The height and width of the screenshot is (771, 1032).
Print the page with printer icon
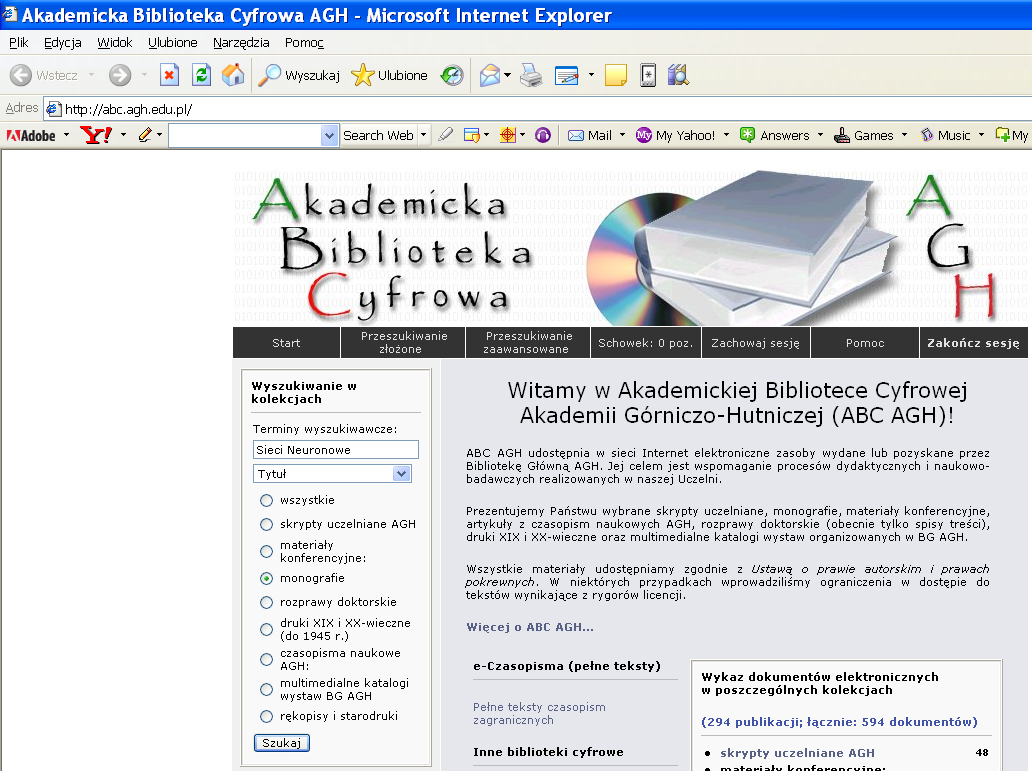(x=531, y=75)
